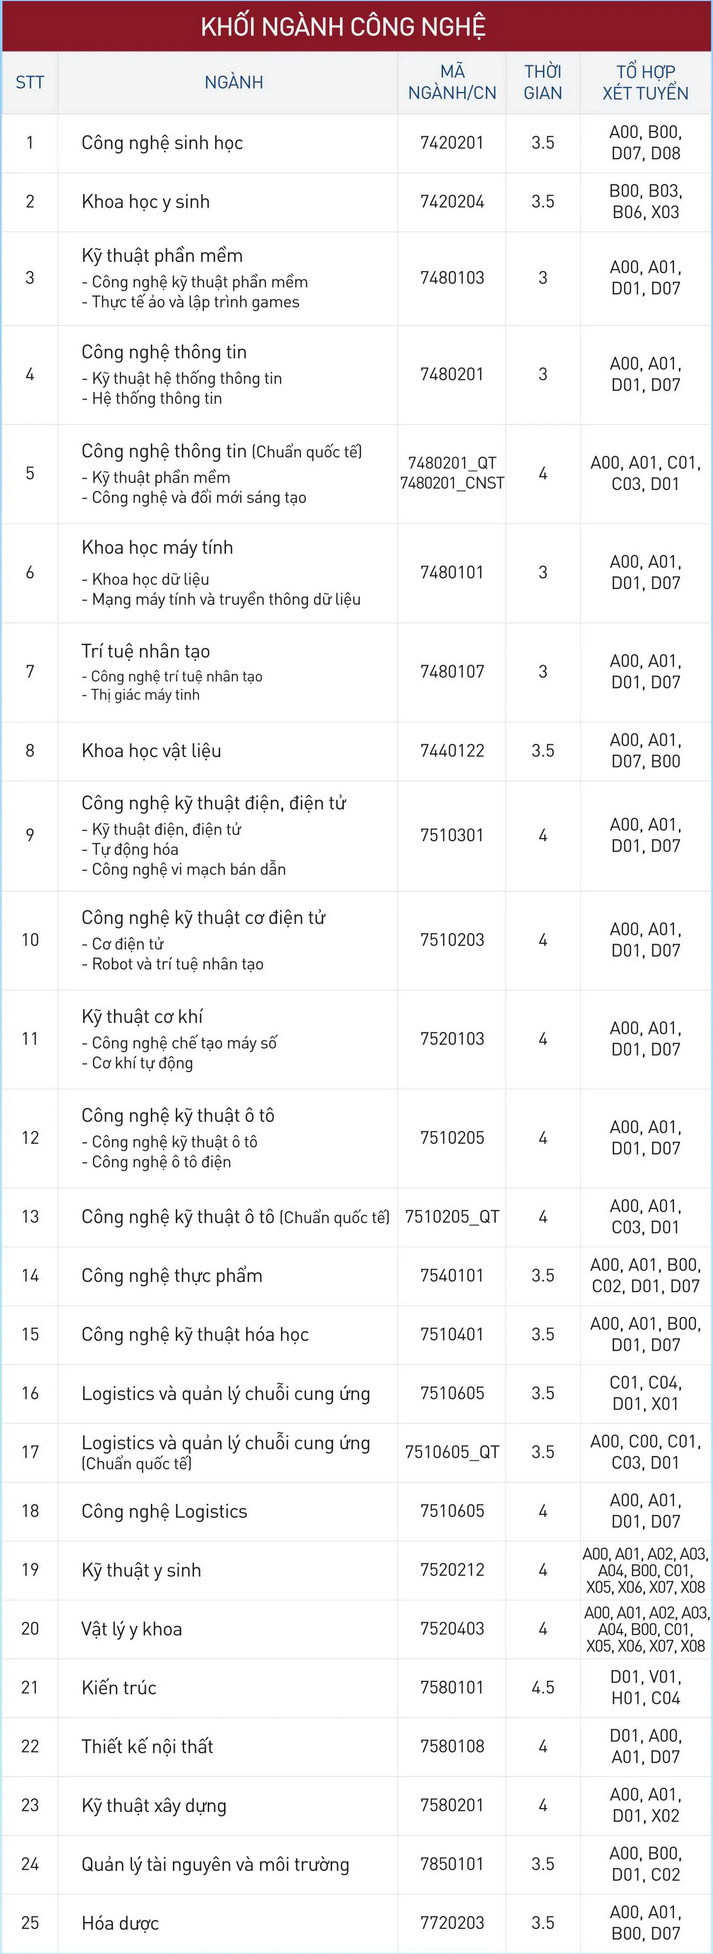Click code 7480201_QT

pyautogui.click(x=452, y=463)
